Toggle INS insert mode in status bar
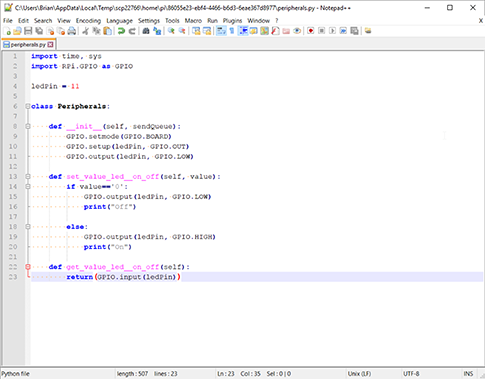This screenshot has height=379, width=485. pyautogui.click(x=468, y=374)
